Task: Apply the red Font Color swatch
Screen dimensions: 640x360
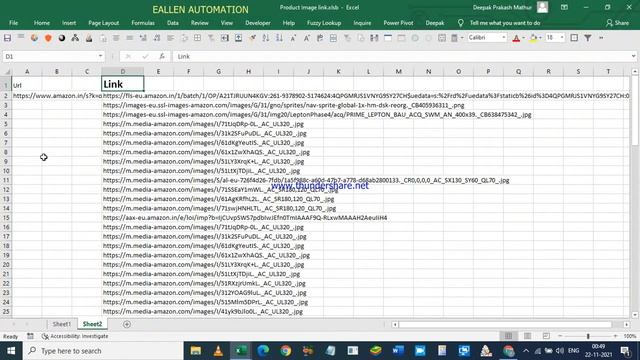Action: [516, 38]
